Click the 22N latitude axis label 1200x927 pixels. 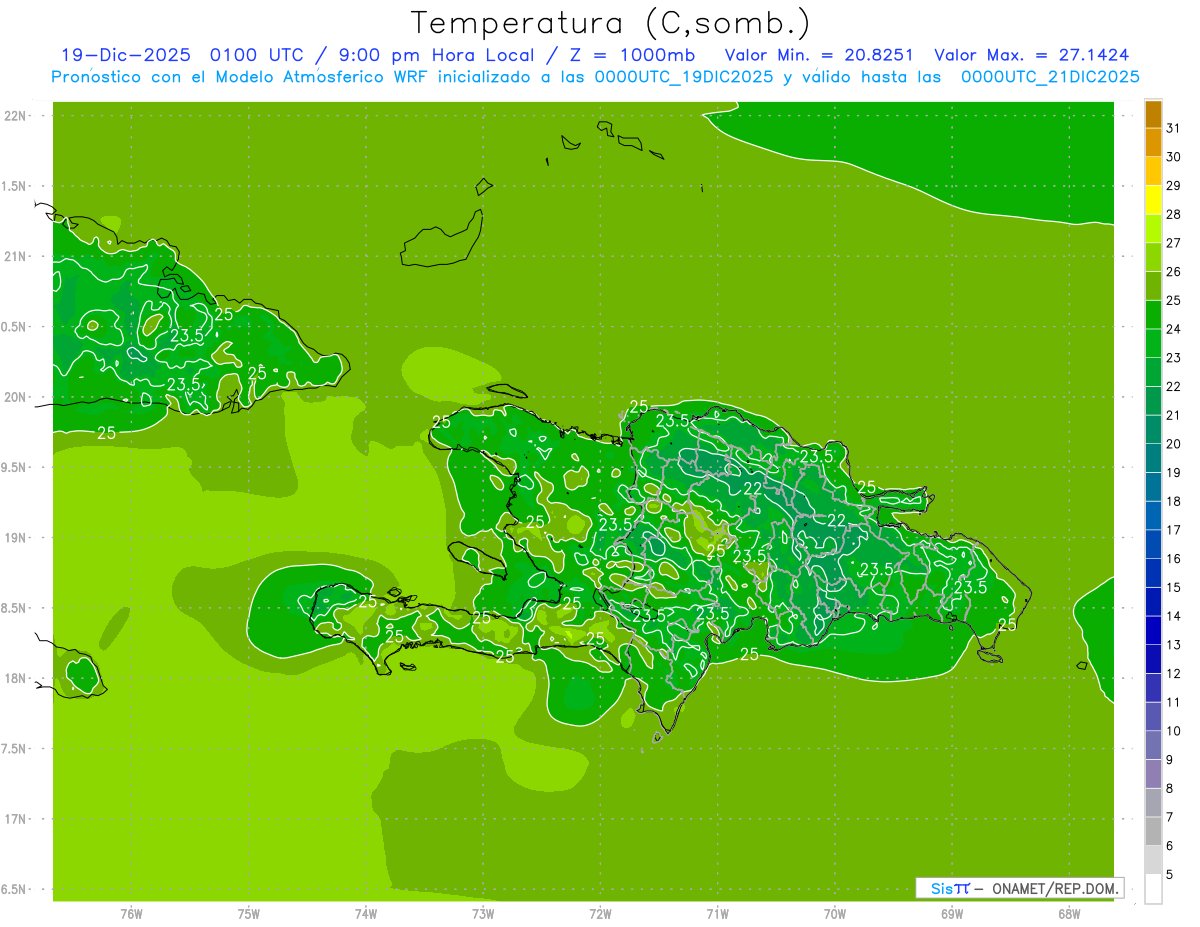(x=17, y=116)
